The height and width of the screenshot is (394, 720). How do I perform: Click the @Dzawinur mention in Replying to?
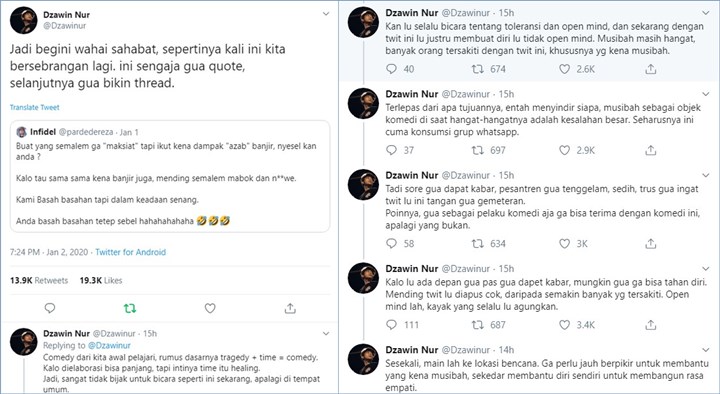tap(109, 345)
